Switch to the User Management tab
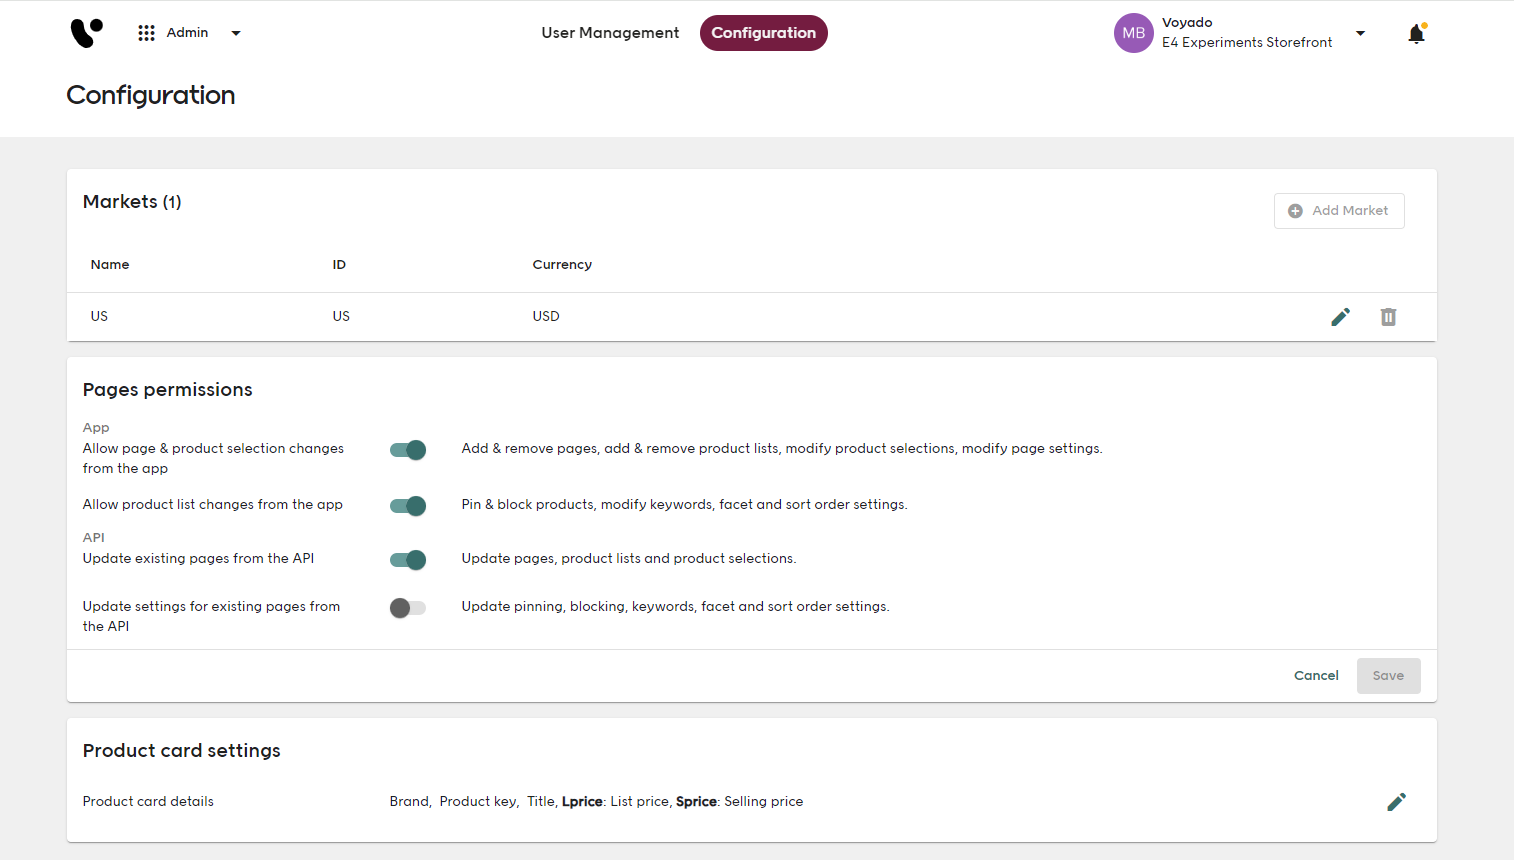This screenshot has width=1514, height=860. [x=610, y=33]
